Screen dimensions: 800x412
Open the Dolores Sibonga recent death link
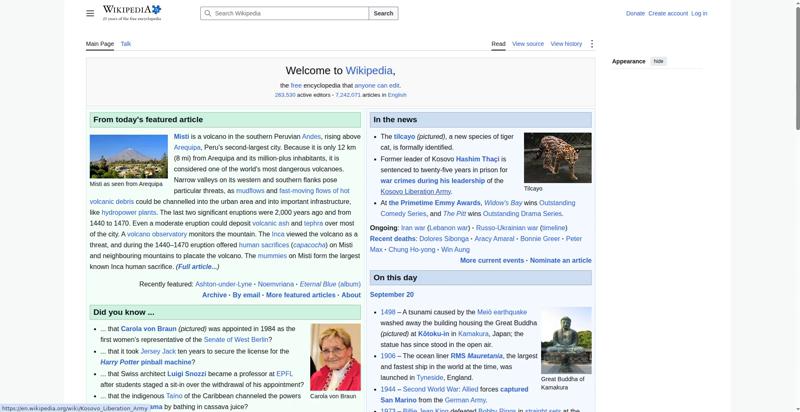pyautogui.click(x=444, y=239)
